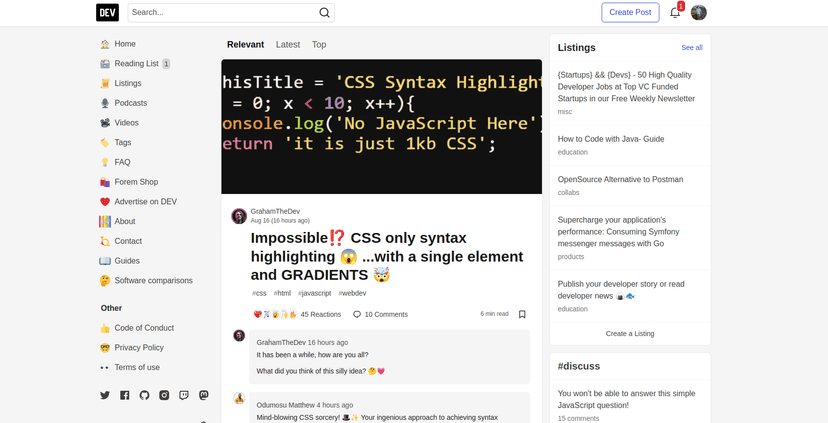Click the Odumosu Matthew commenter avatar

click(x=239, y=399)
